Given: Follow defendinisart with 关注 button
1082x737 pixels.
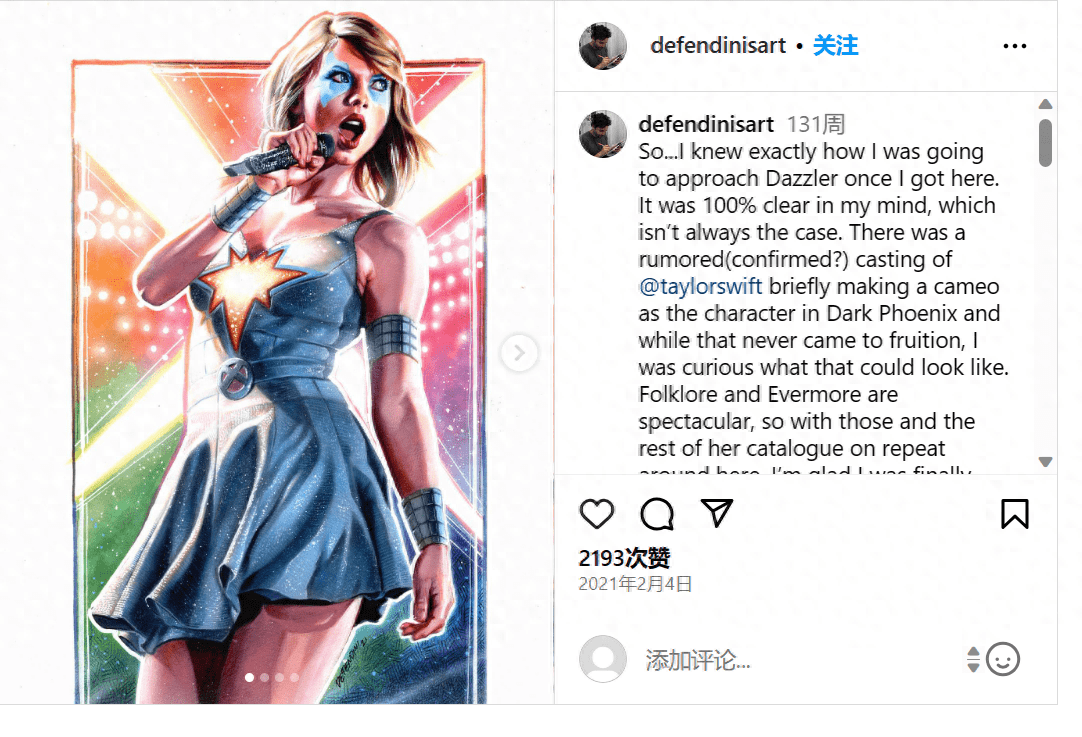Looking at the screenshot, I should pyautogui.click(x=835, y=46).
